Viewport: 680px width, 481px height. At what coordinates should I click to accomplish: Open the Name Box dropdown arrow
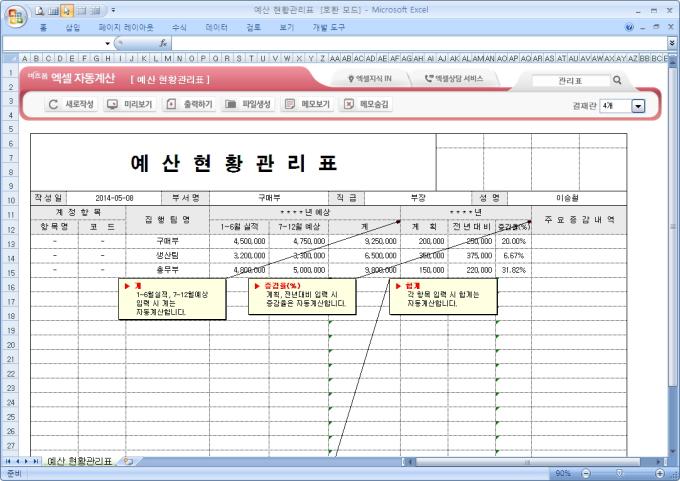coord(108,43)
